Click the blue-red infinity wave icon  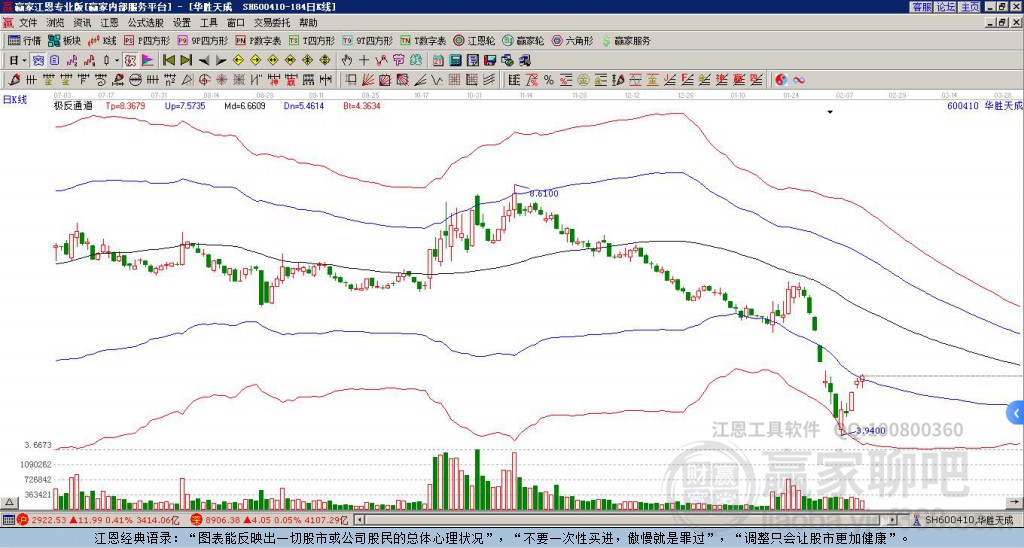(x=799, y=80)
